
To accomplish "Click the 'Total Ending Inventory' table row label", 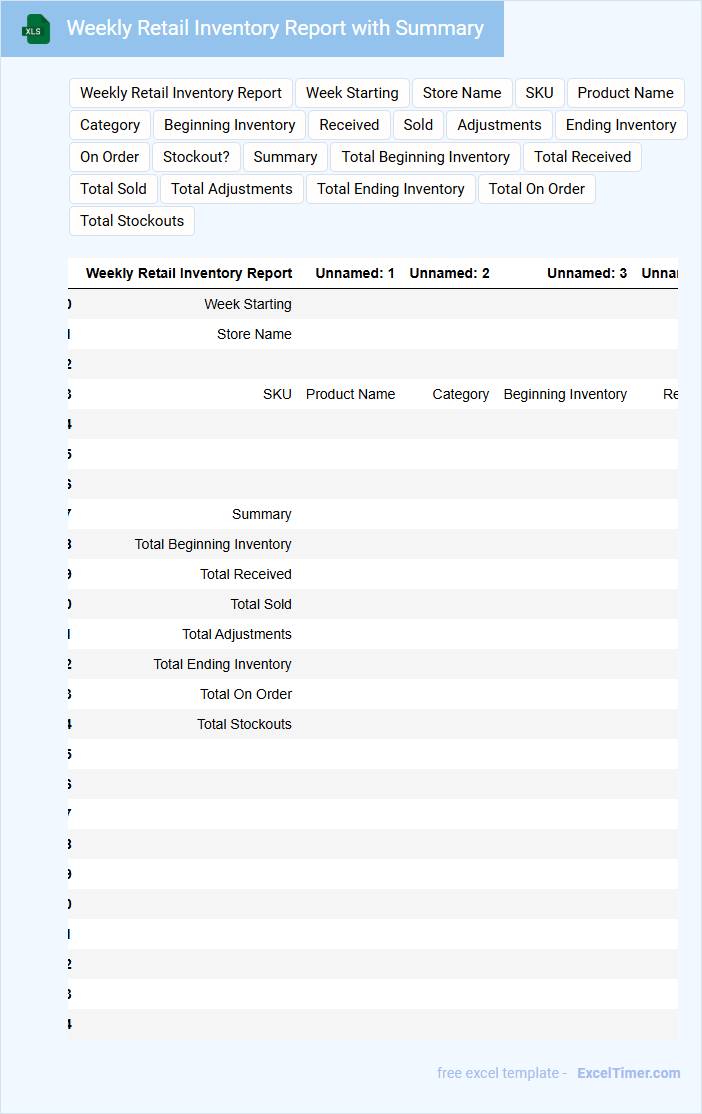I will click(222, 664).
